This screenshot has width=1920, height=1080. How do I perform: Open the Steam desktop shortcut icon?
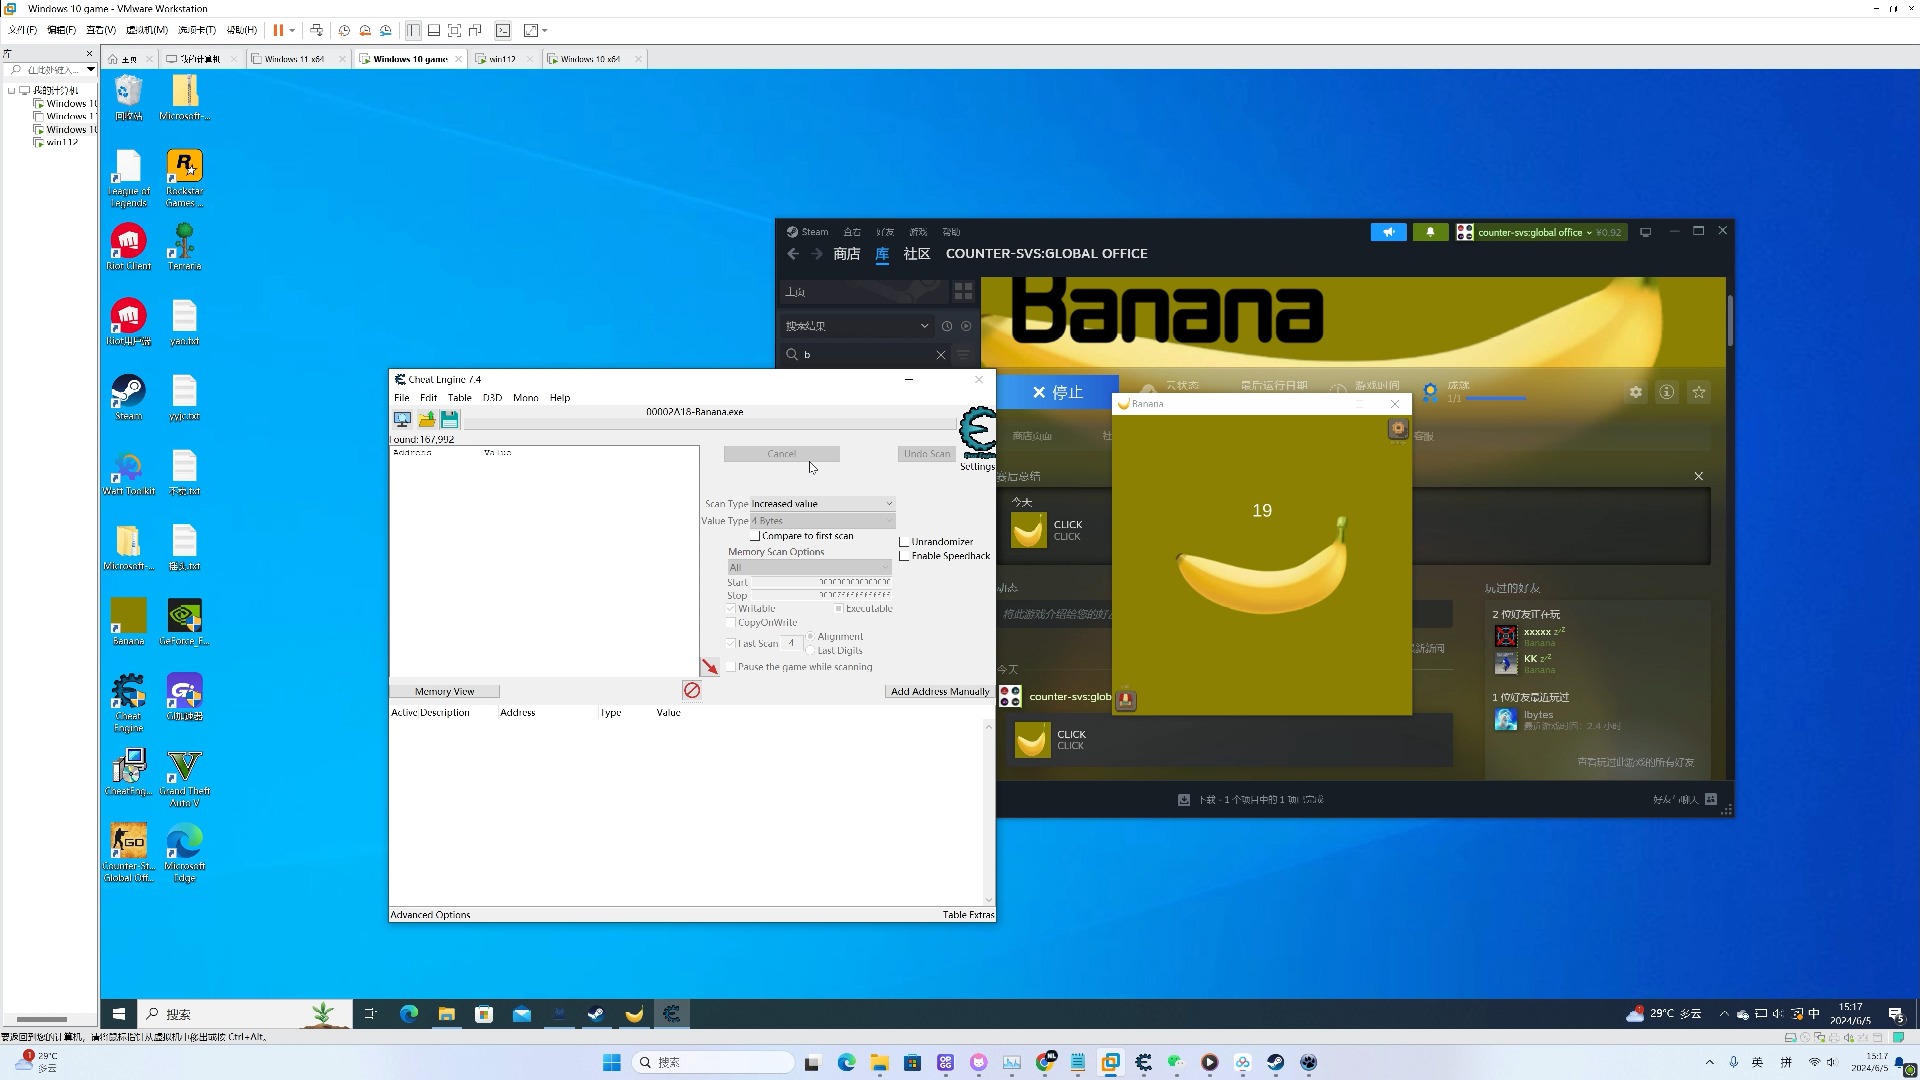tap(128, 397)
